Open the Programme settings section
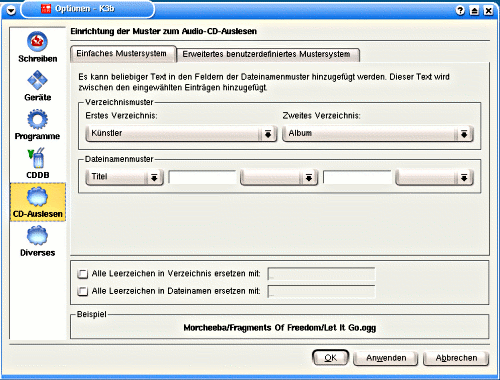 coord(37,125)
